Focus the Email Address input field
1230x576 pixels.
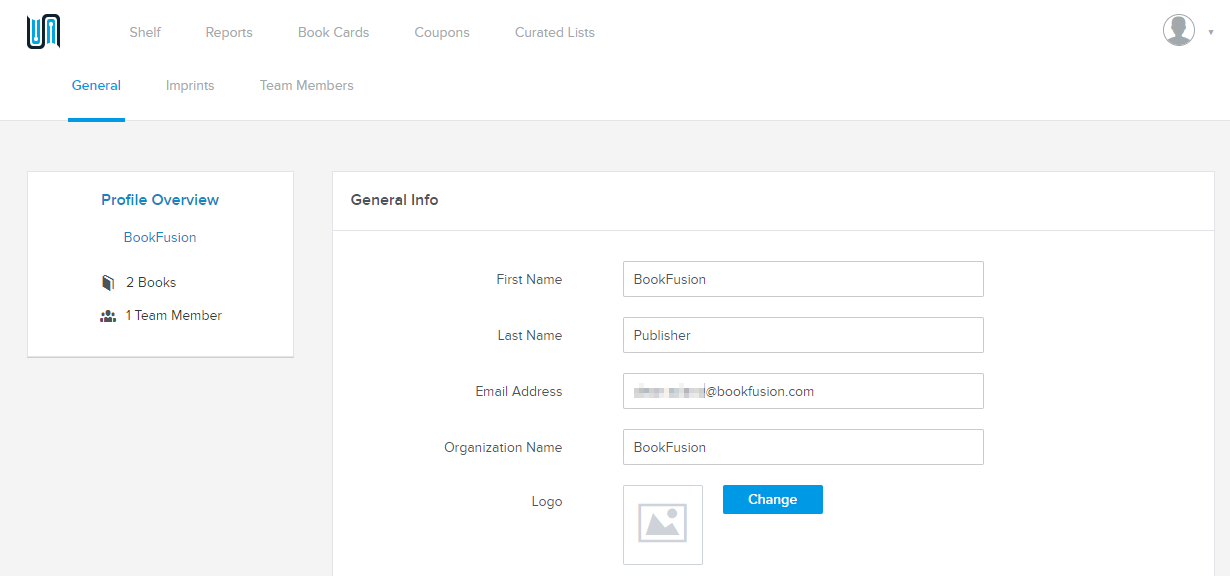[803, 391]
